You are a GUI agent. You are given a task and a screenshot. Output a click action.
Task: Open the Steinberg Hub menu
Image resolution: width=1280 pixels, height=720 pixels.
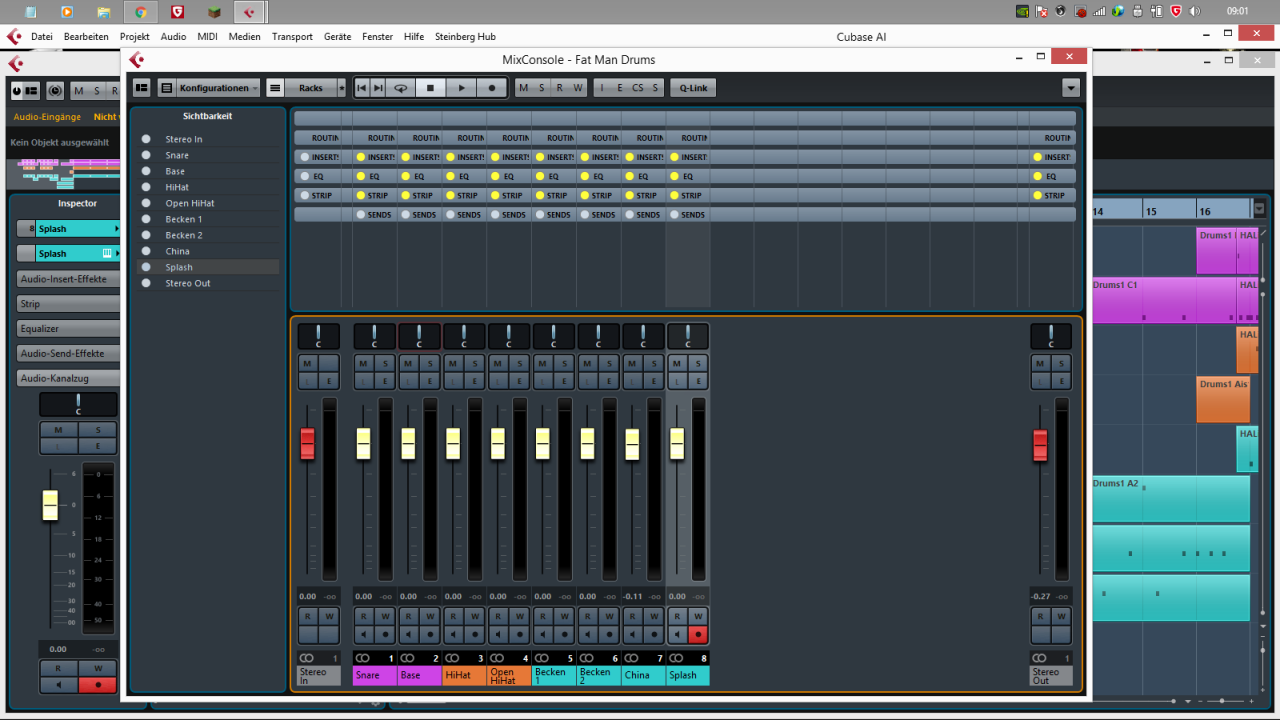(x=465, y=37)
